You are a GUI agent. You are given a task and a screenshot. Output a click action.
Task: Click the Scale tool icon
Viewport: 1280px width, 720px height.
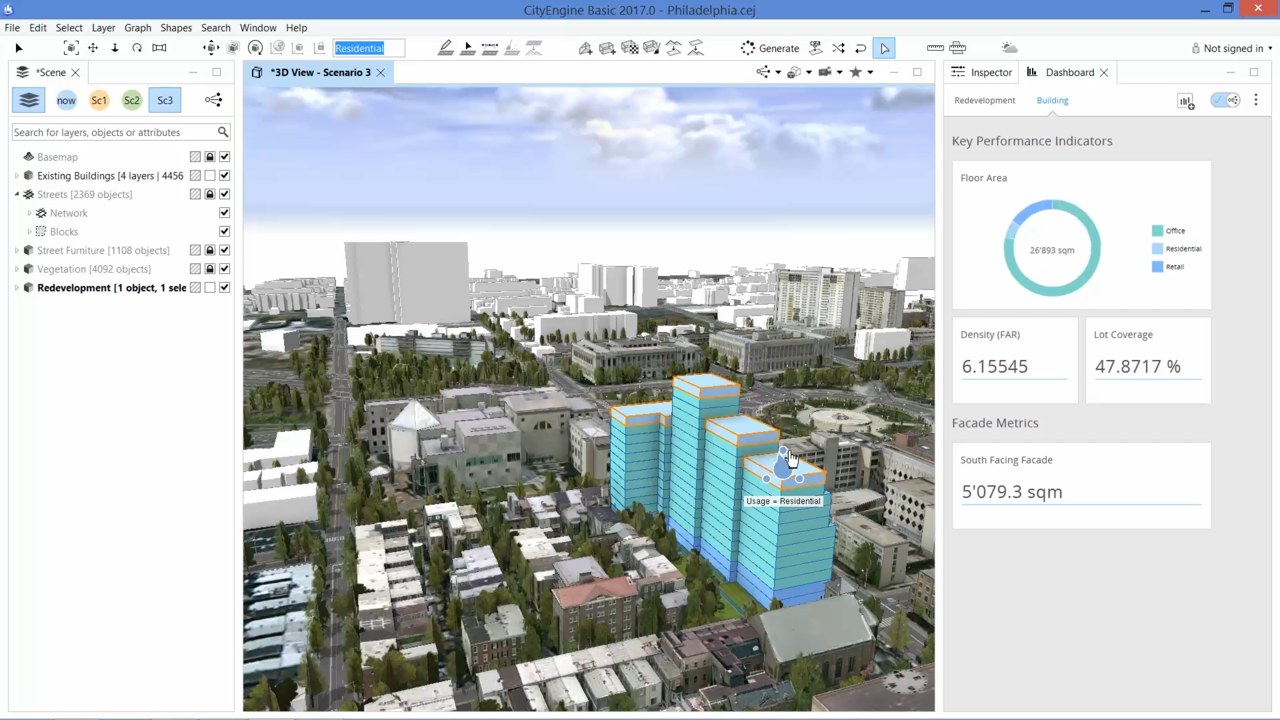tap(159, 48)
